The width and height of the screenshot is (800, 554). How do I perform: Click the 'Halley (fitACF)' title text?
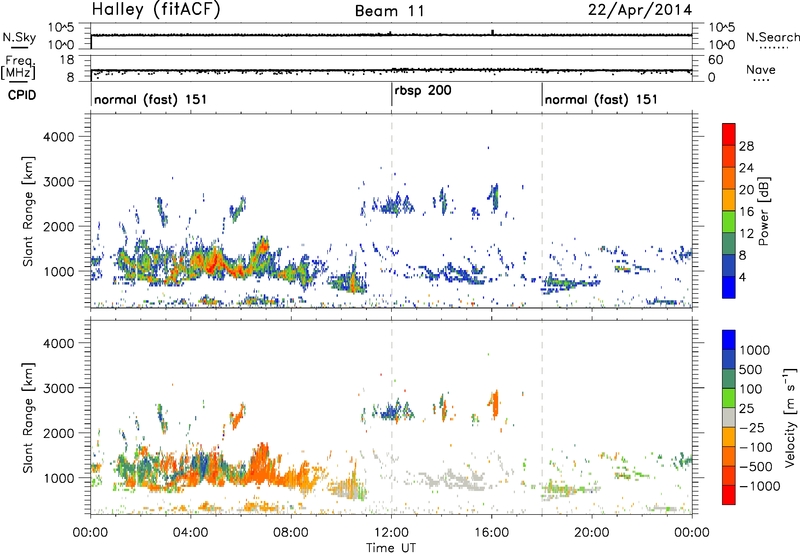click(156, 10)
